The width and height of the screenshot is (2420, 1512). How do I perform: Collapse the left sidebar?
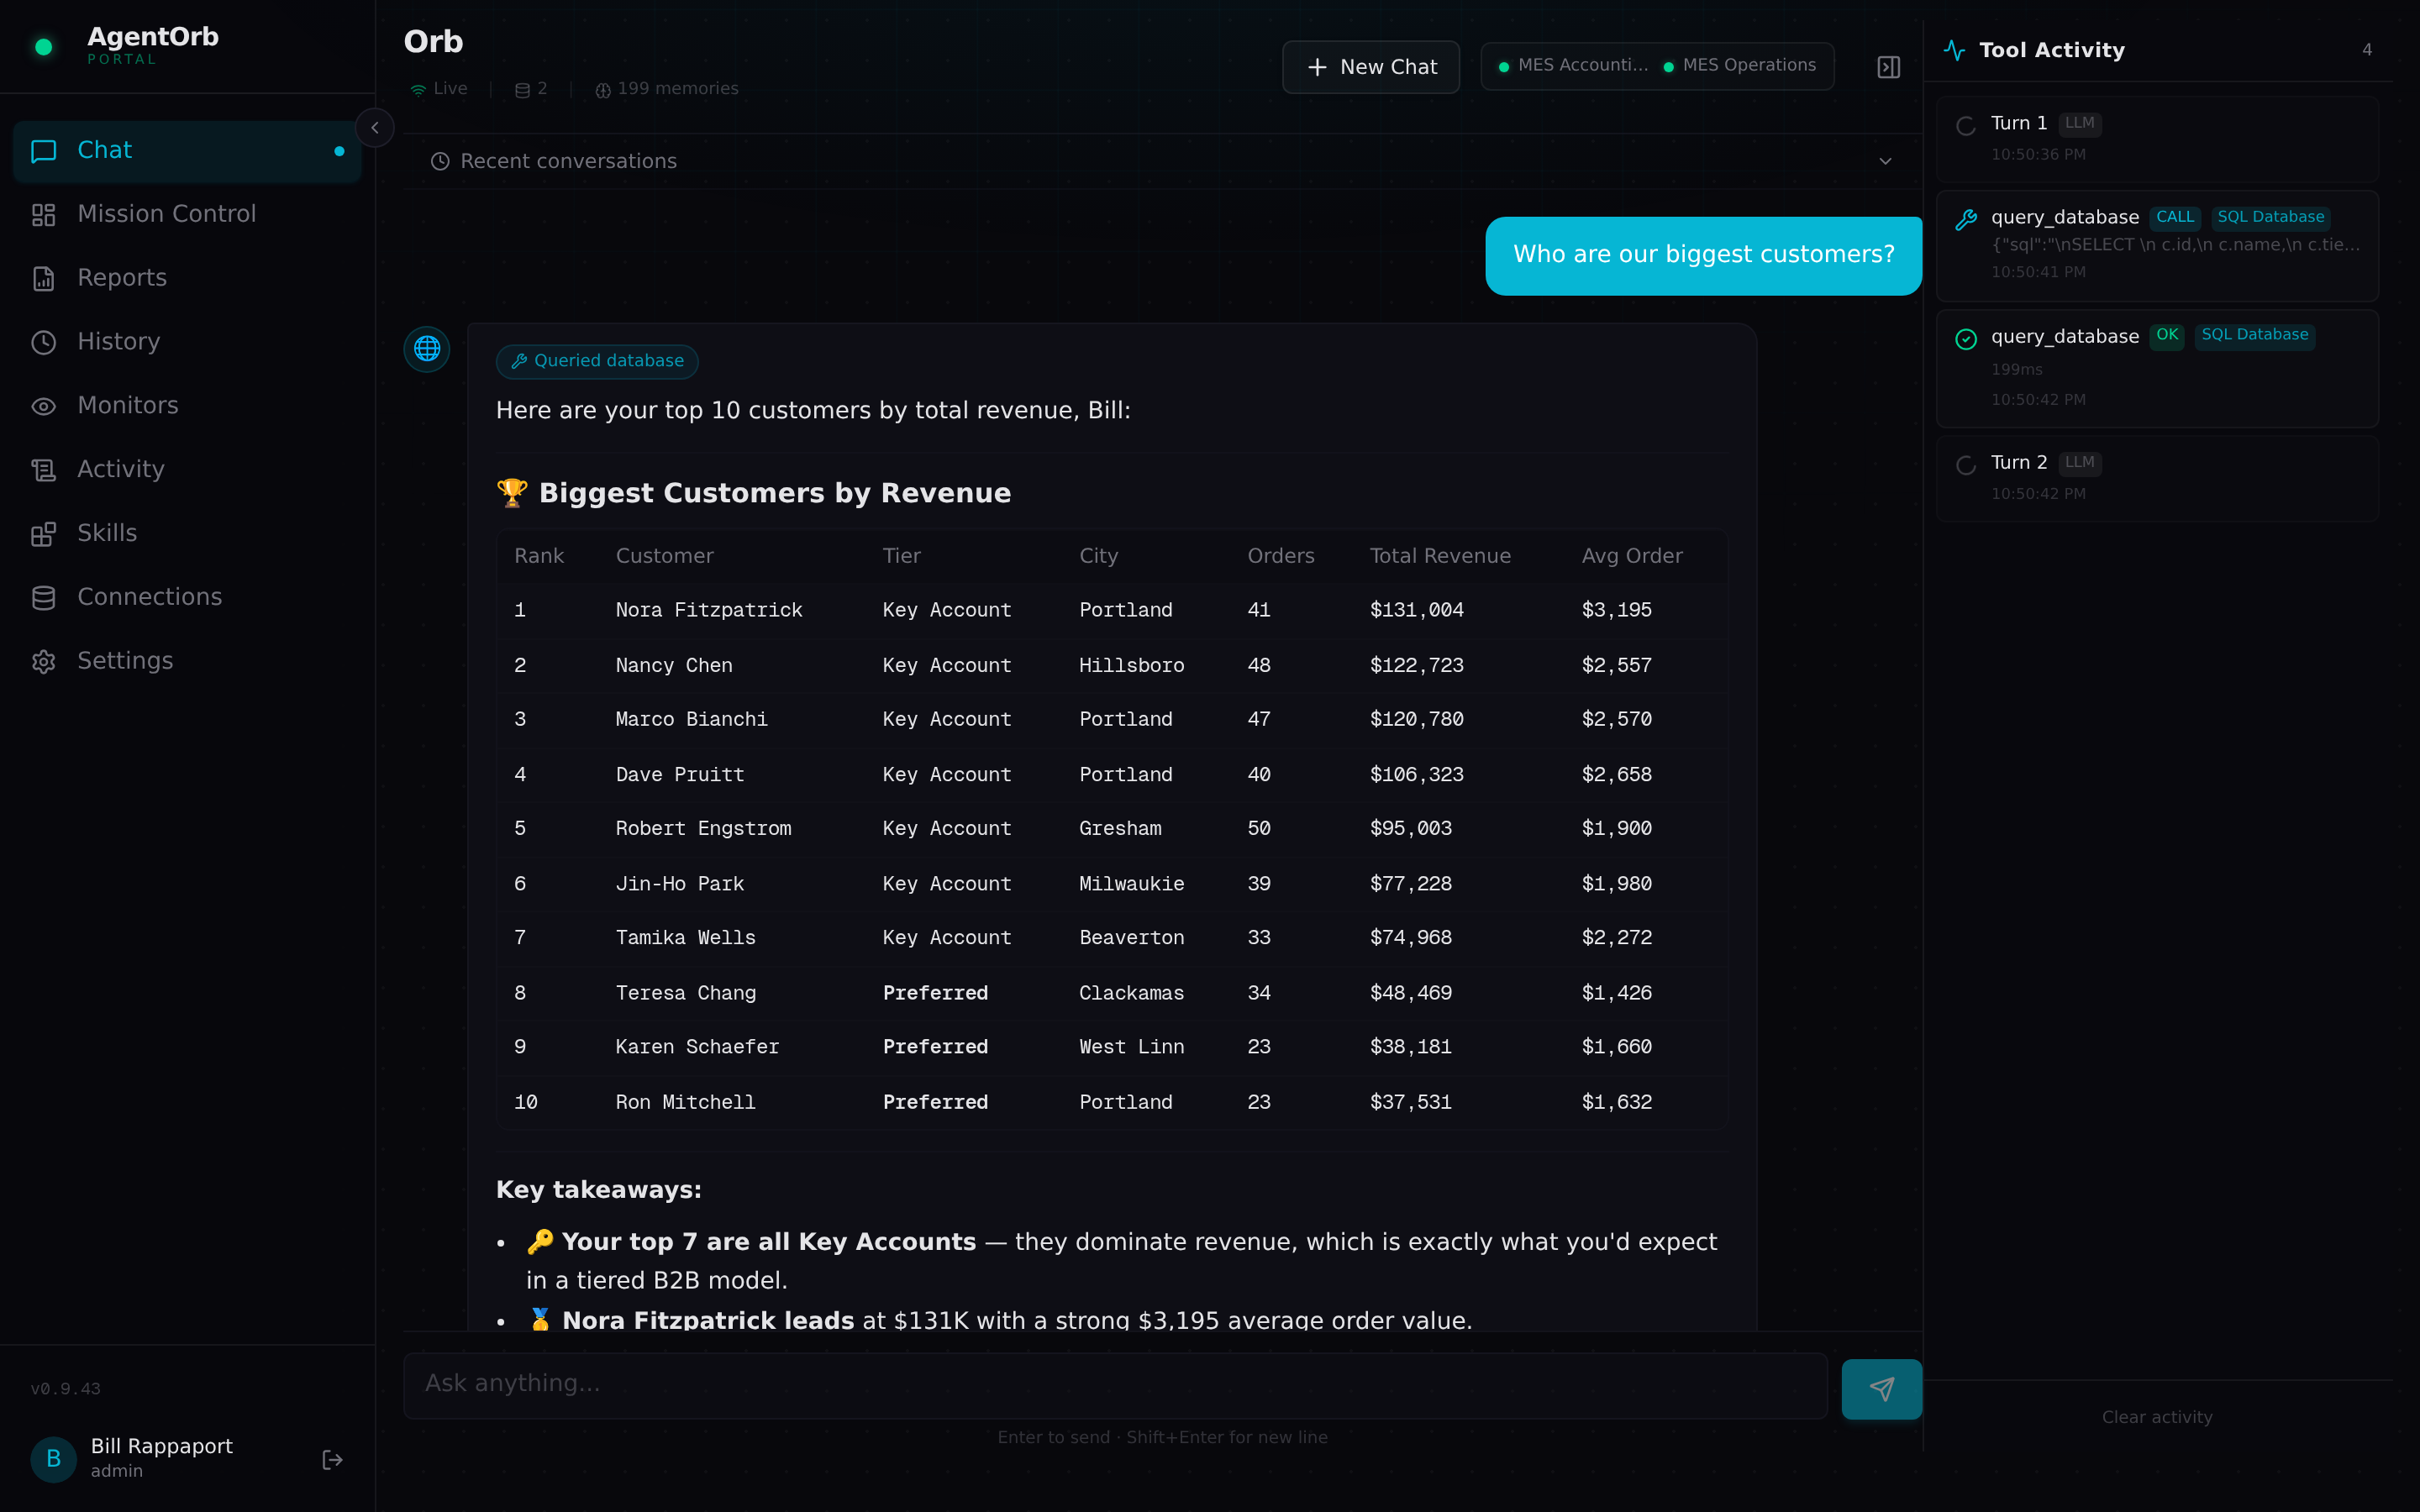[375, 128]
